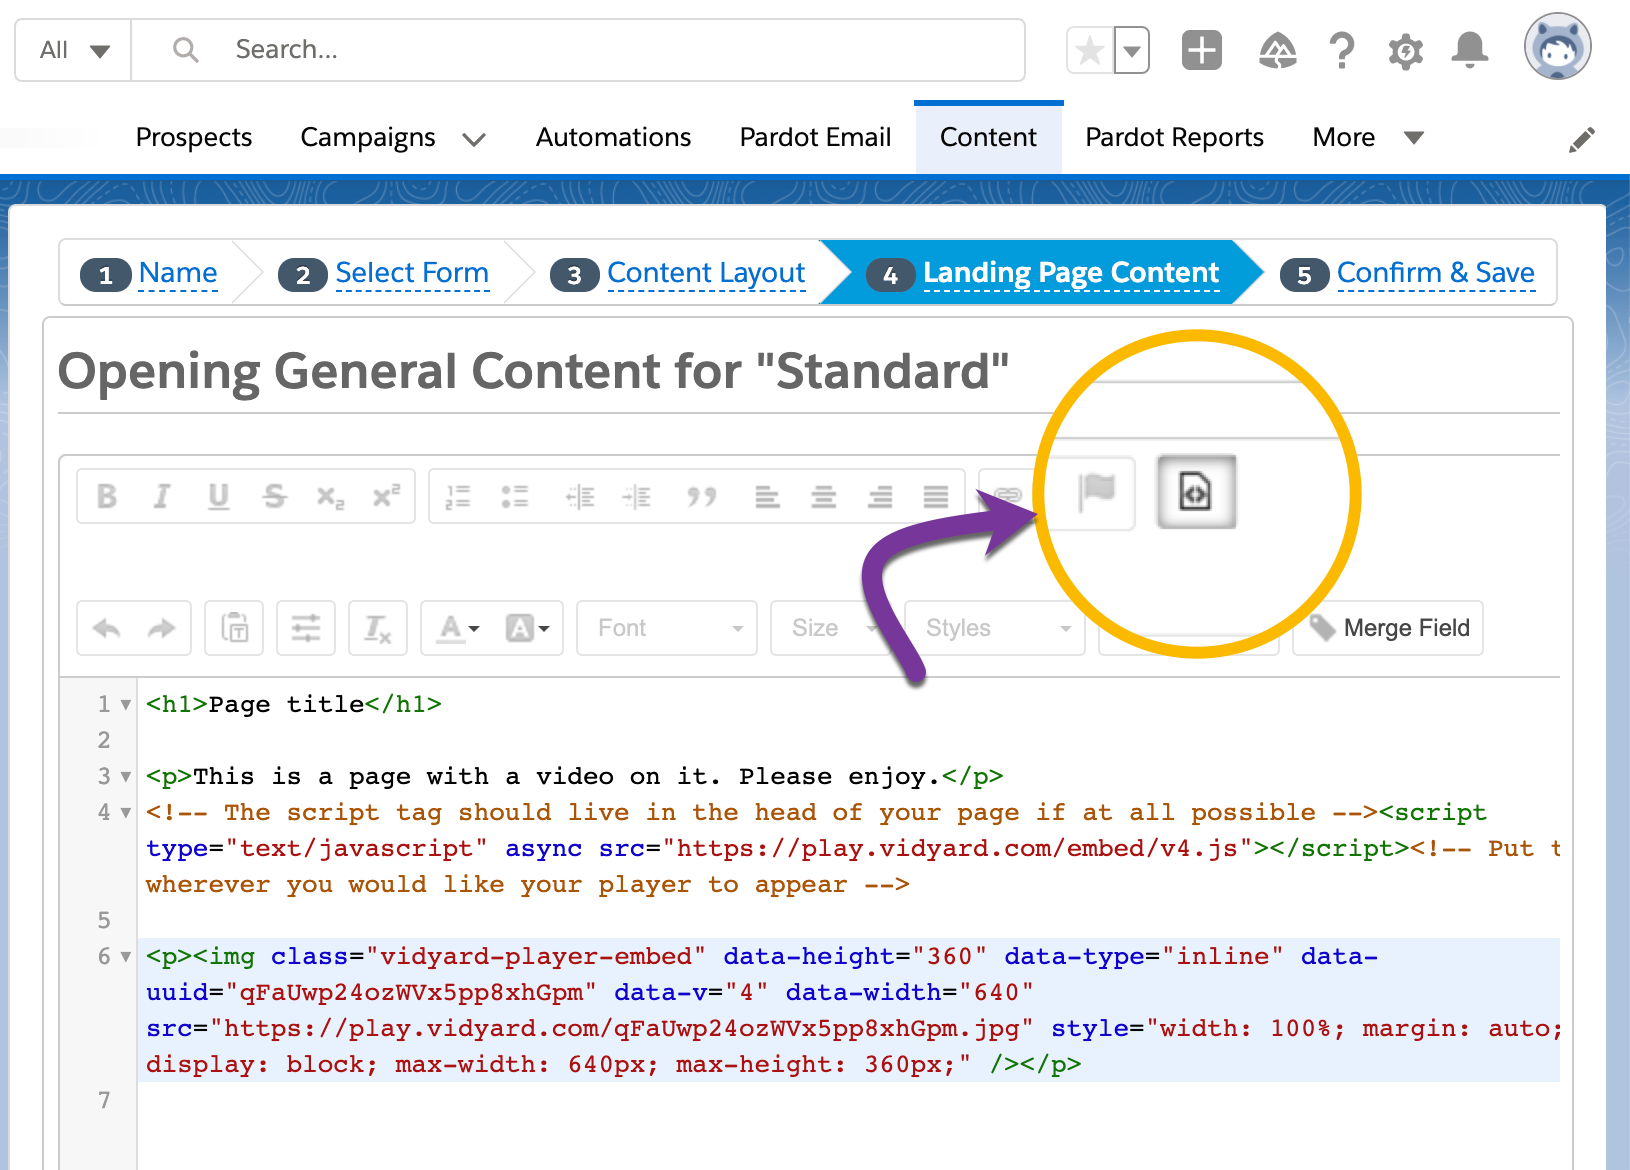Open Font dropdown
This screenshot has width=1630, height=1170.
coord(667,628)
